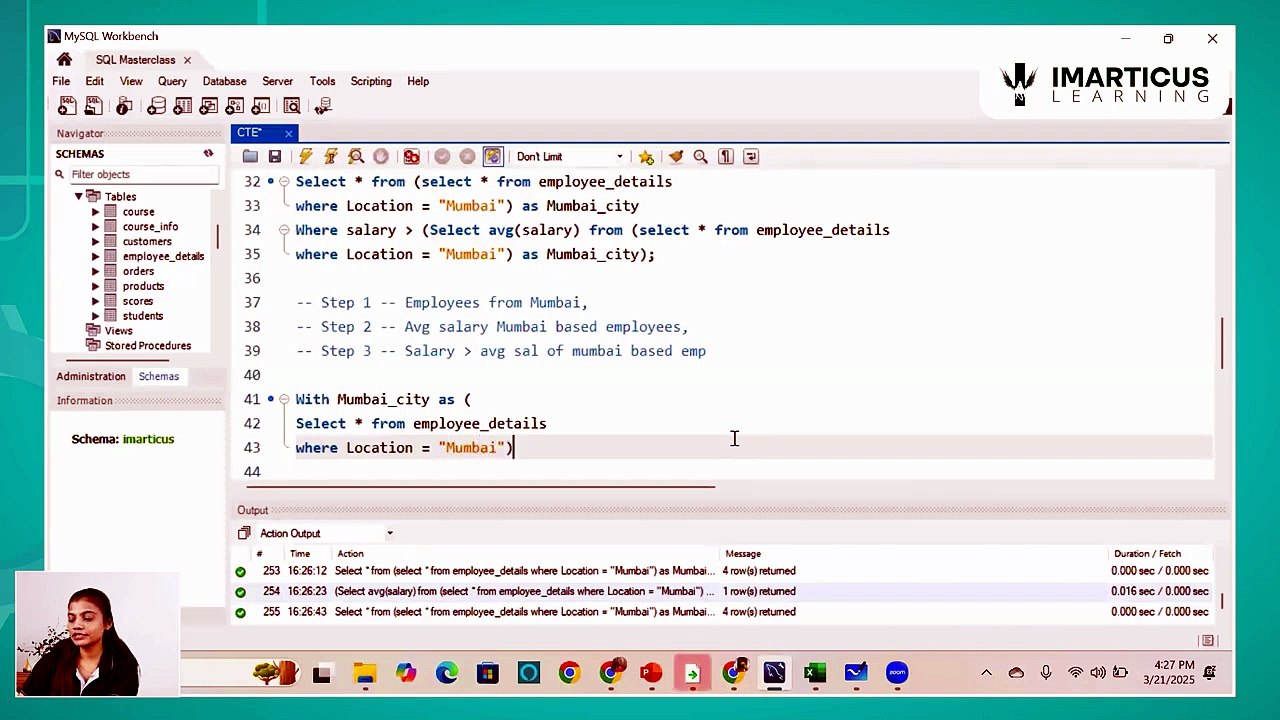Image resolution: width=1280 pixels, height=720 pixels.
Task: Refresh schemas list icon
Action: pos(208,153)
